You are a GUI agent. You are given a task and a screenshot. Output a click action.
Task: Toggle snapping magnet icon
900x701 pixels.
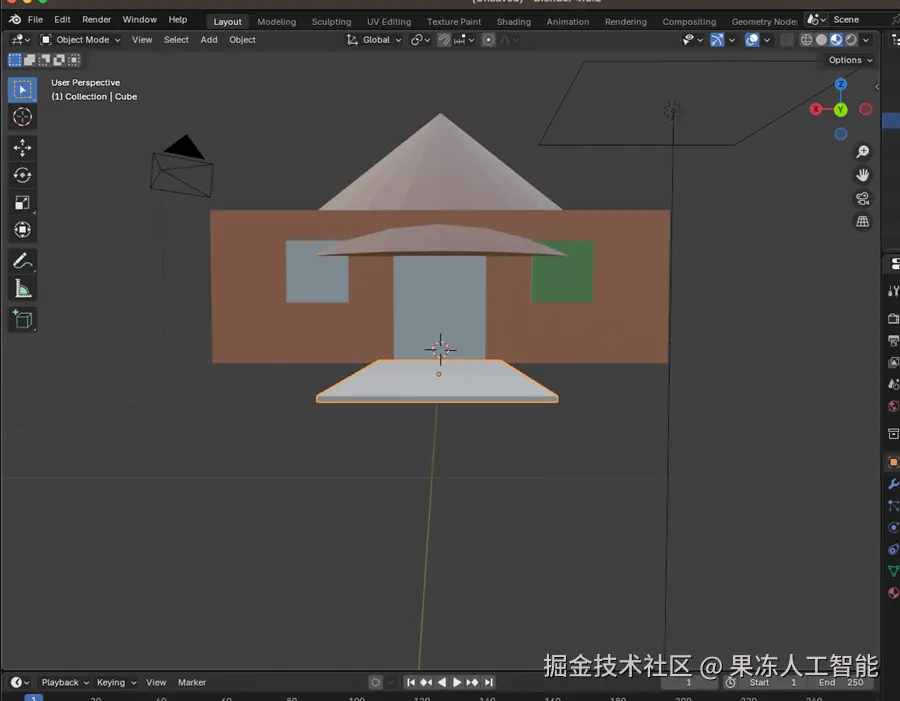coord(444,40)
